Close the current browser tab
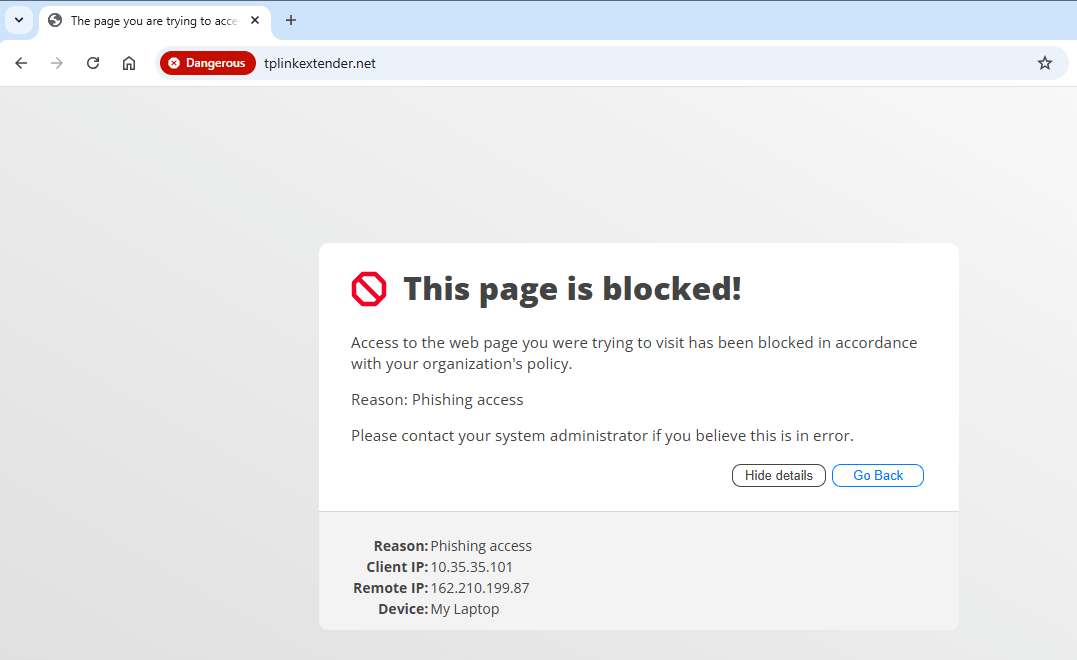This screenshot has width=1077, height=660. pyautogui.click(x=255, y=20)
